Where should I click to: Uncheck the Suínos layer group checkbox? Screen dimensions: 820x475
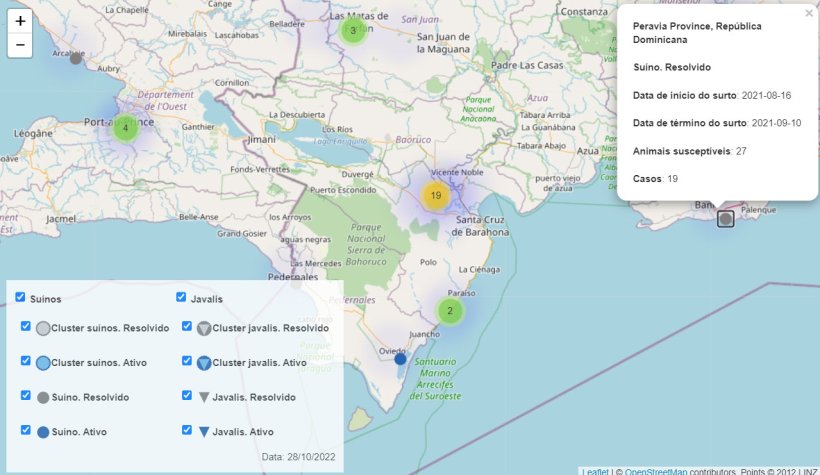pos(21,298)
